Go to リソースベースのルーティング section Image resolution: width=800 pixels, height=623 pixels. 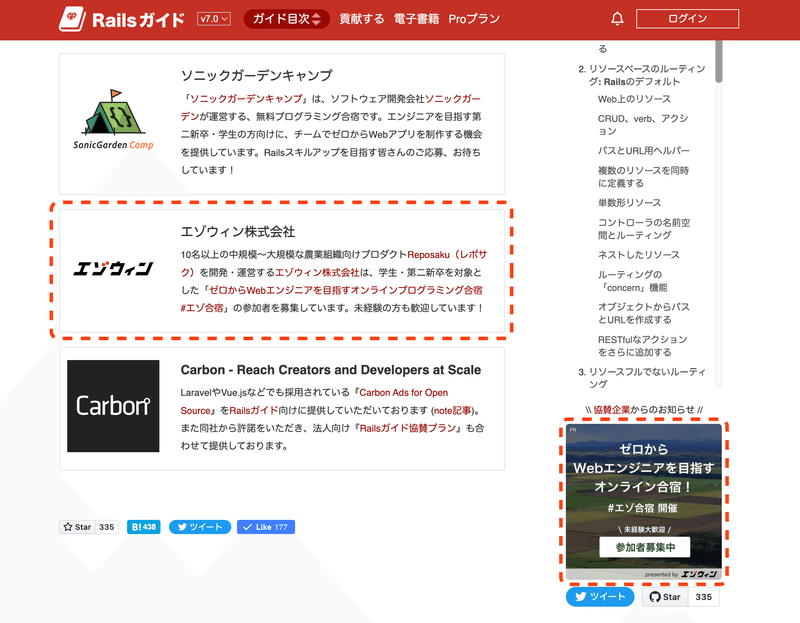pos(647,75)
